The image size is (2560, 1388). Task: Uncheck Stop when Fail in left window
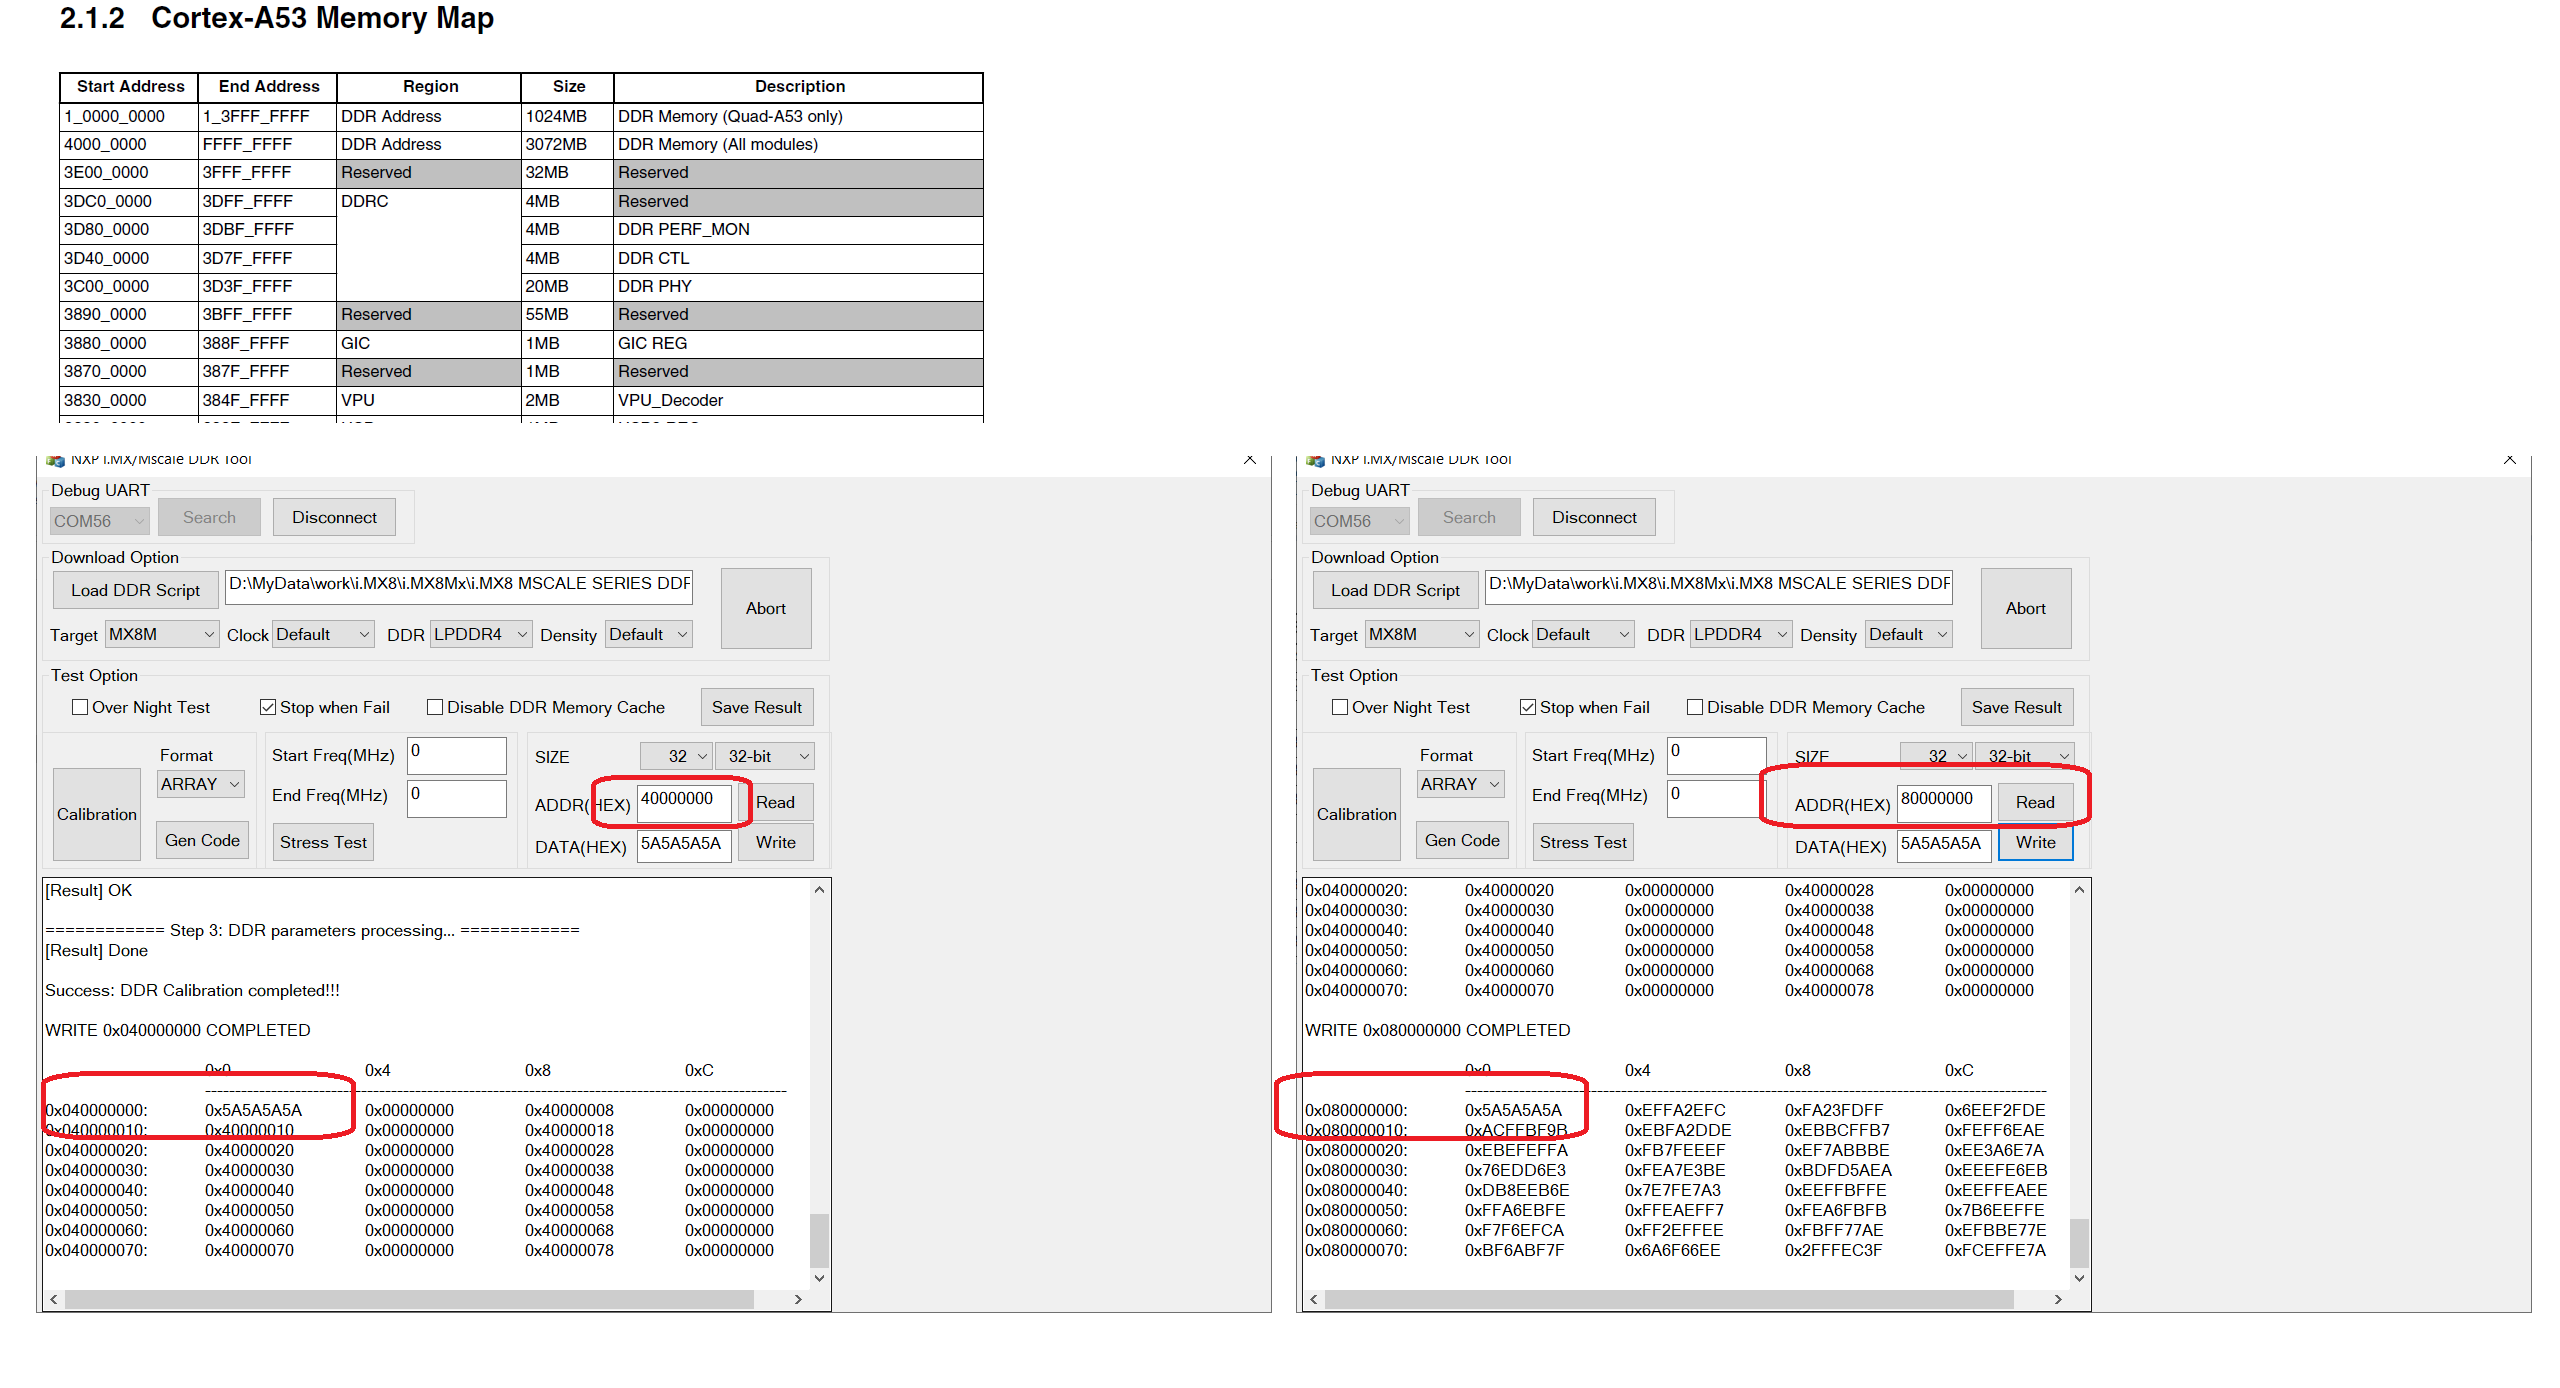pos(268,707)
